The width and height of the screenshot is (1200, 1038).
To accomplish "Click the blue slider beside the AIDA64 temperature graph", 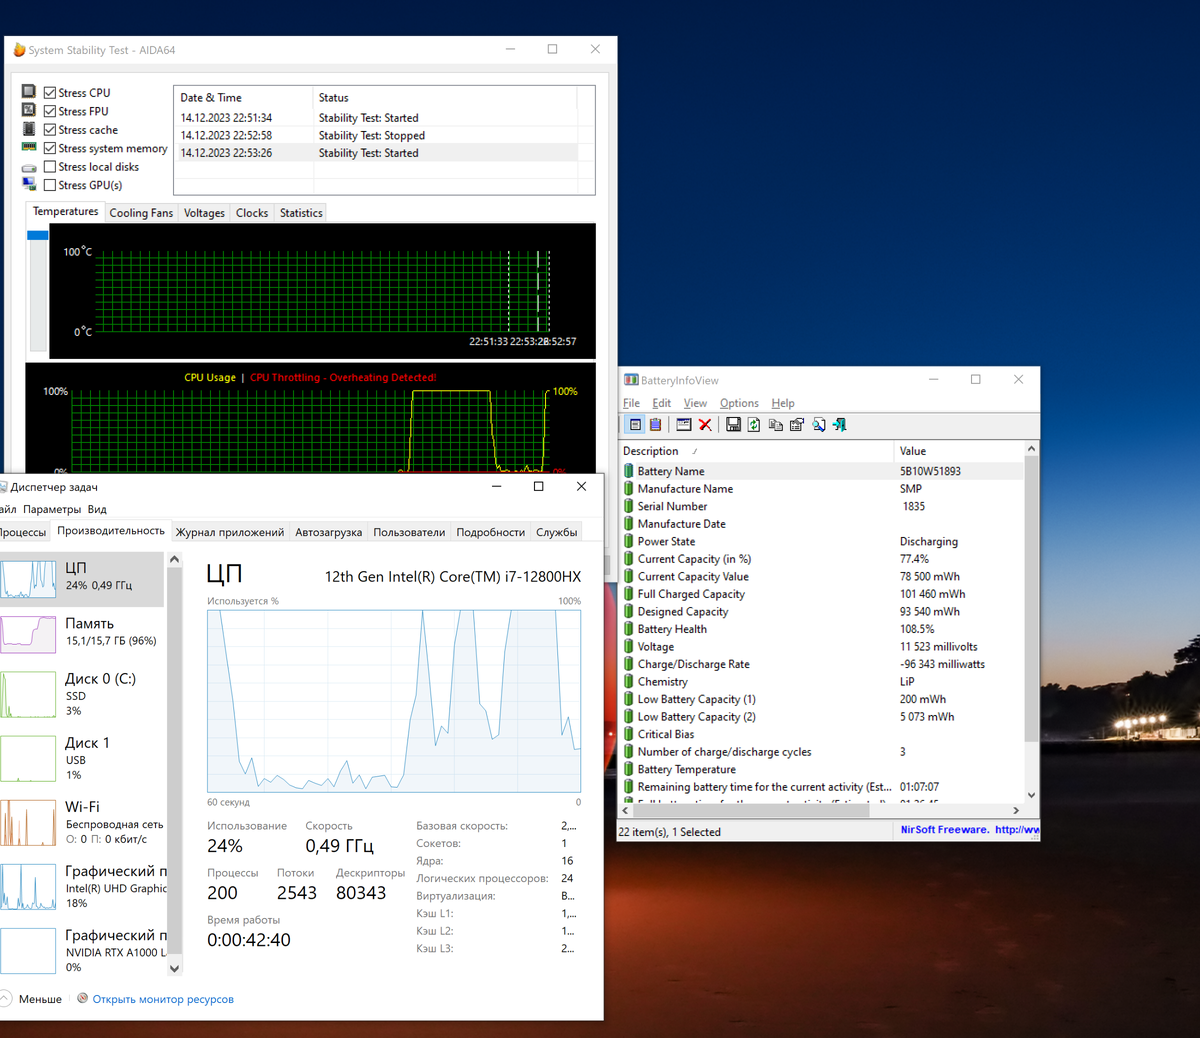I will (38, 235).
